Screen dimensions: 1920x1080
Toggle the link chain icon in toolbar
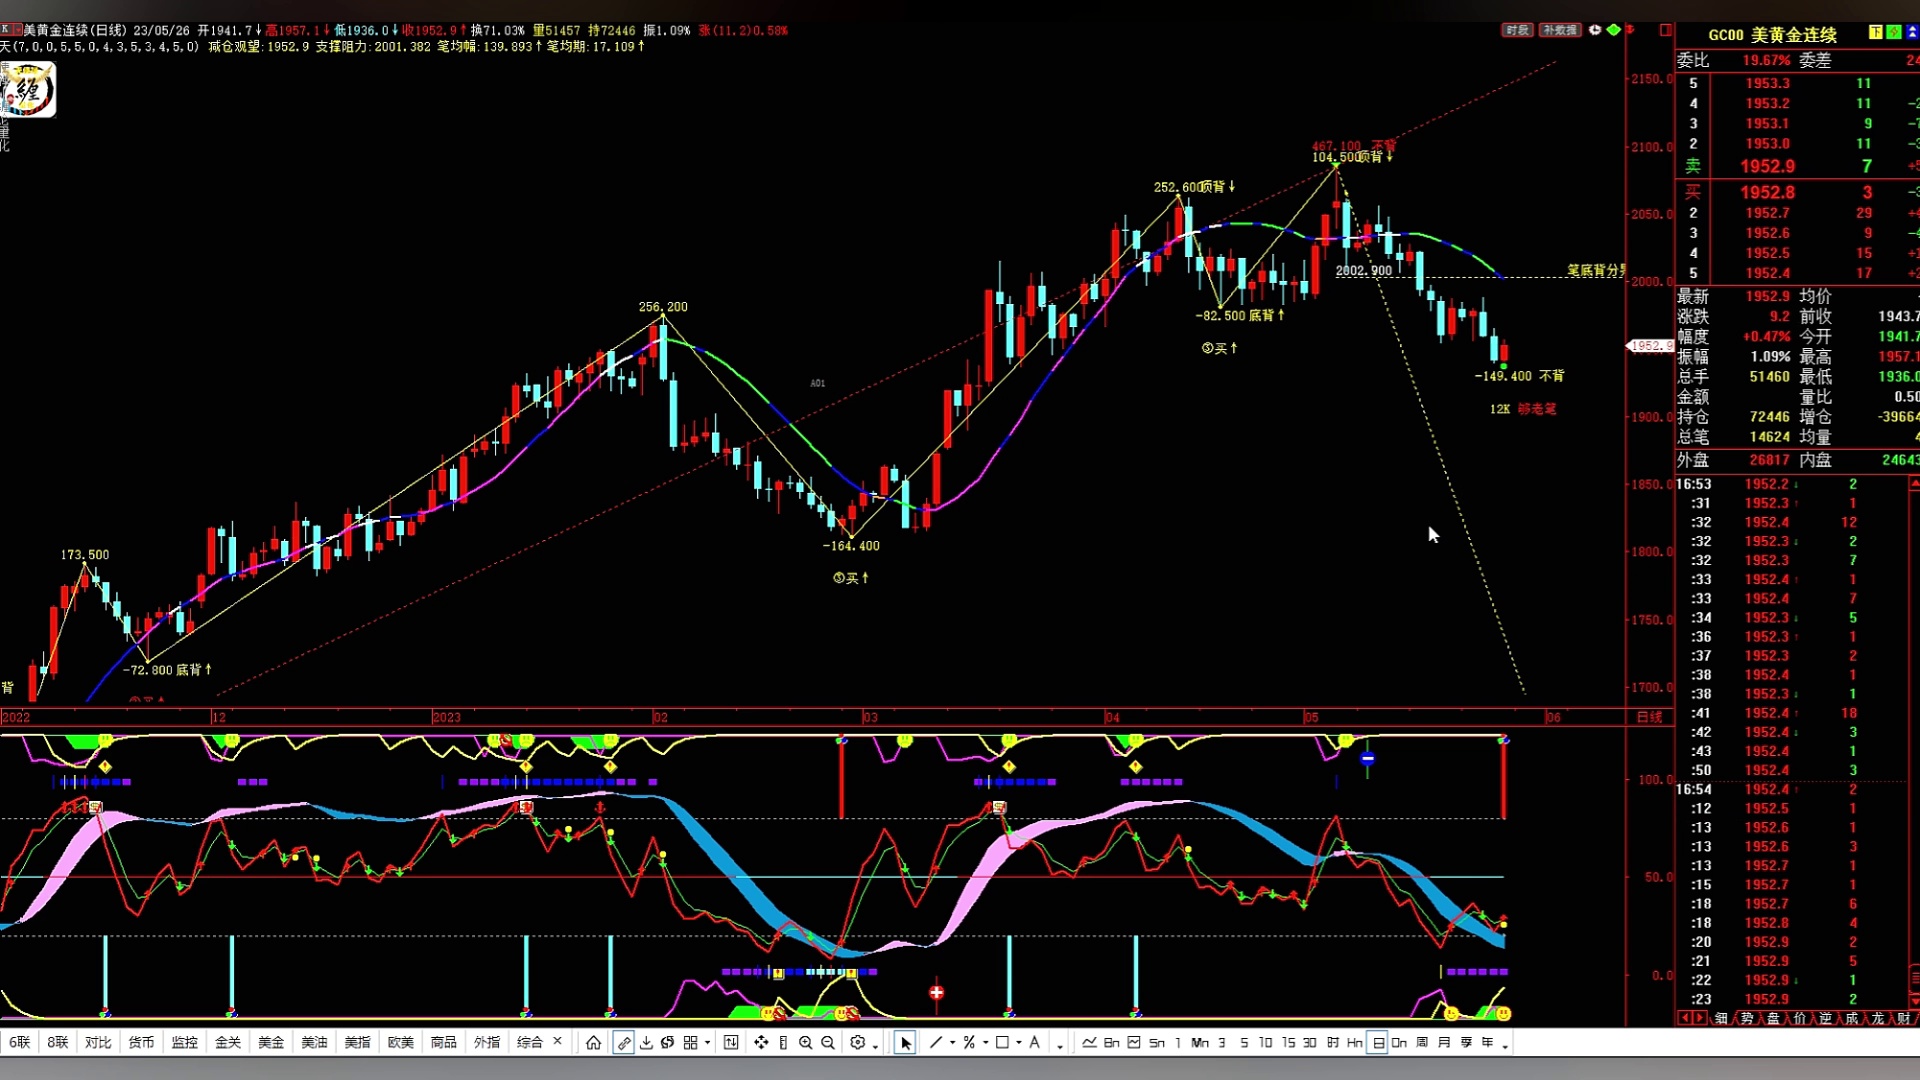(623, 1043)
